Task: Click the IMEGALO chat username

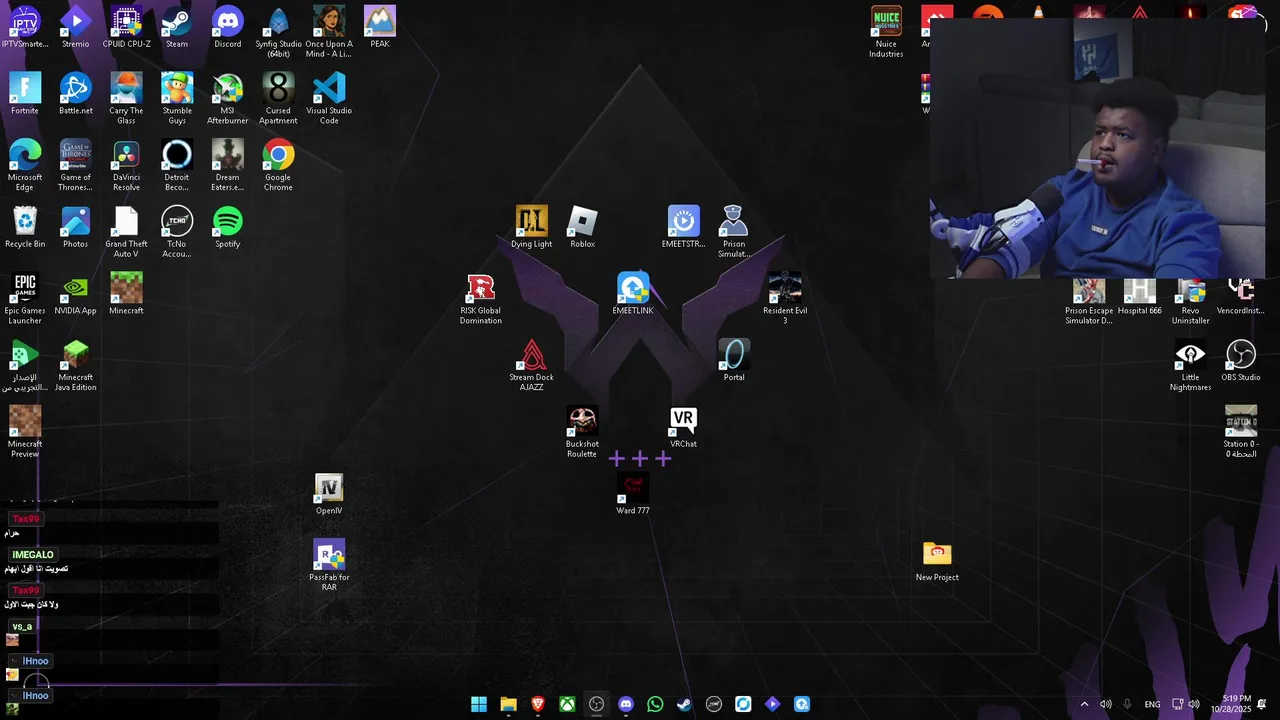Action: point(33,555)
